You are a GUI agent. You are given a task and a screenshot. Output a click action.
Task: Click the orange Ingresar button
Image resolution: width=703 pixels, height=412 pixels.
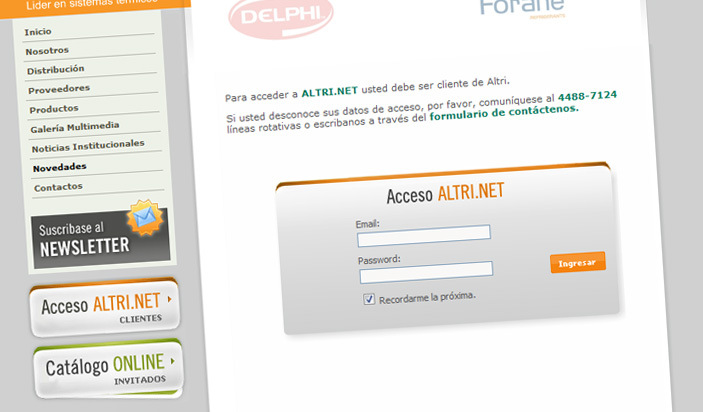coord(578,262)
